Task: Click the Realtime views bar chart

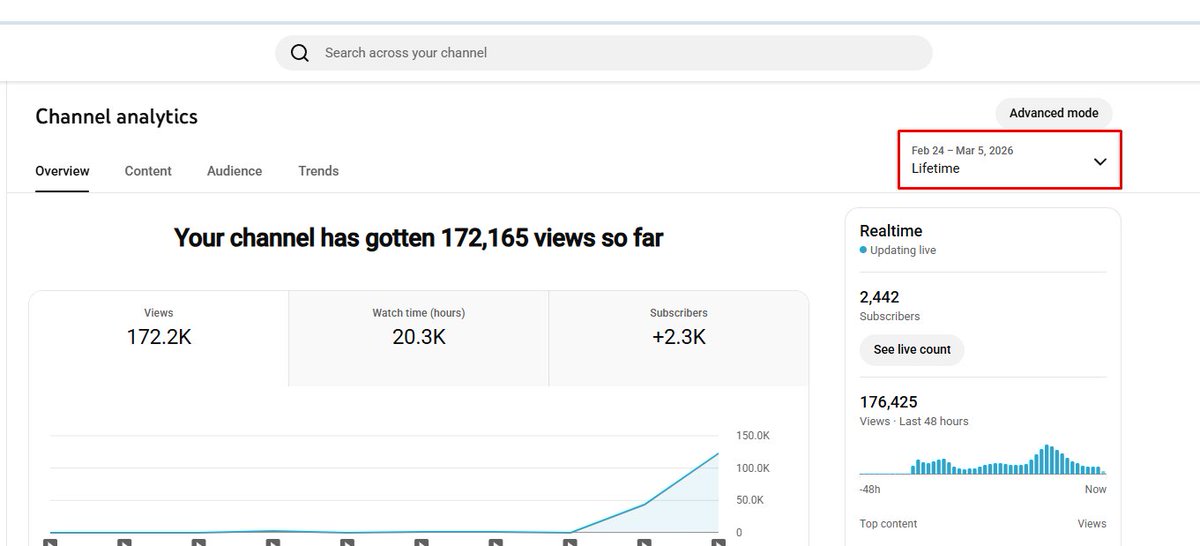Action: (x=983, y=459)
